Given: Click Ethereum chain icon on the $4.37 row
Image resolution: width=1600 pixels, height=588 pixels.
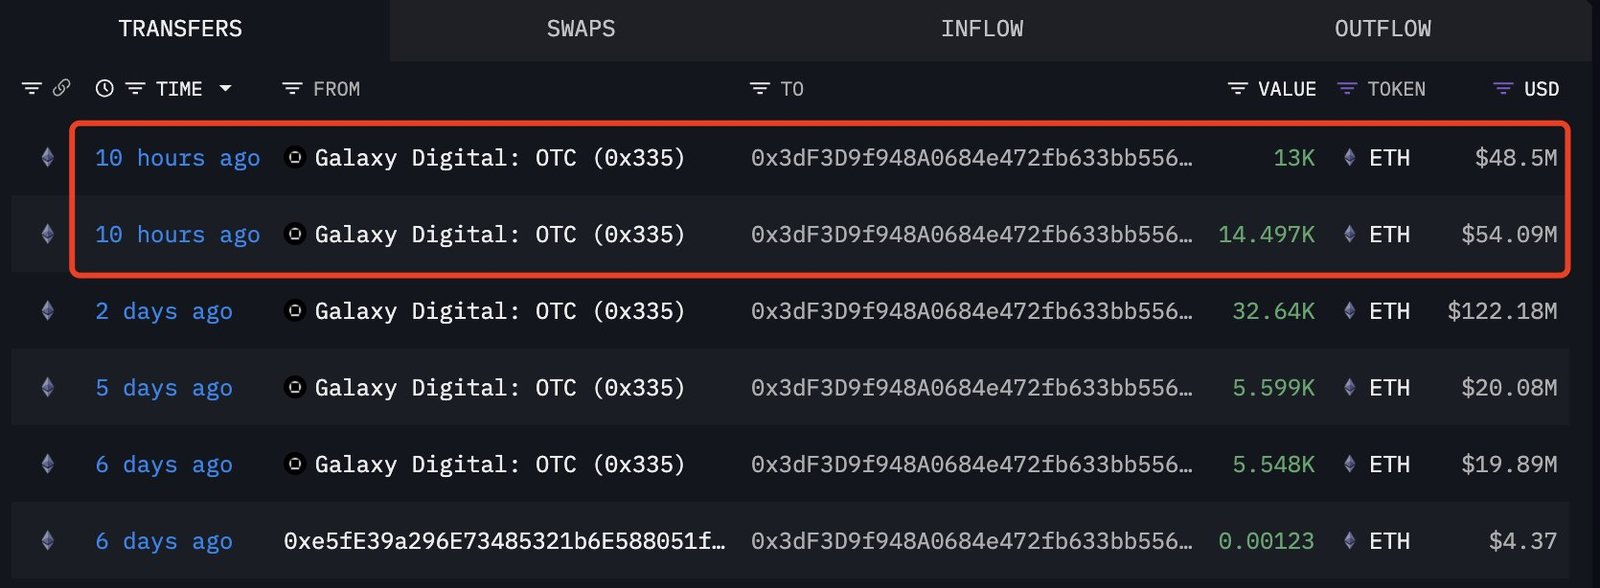Looking at the screenshot, I should 47,541.
